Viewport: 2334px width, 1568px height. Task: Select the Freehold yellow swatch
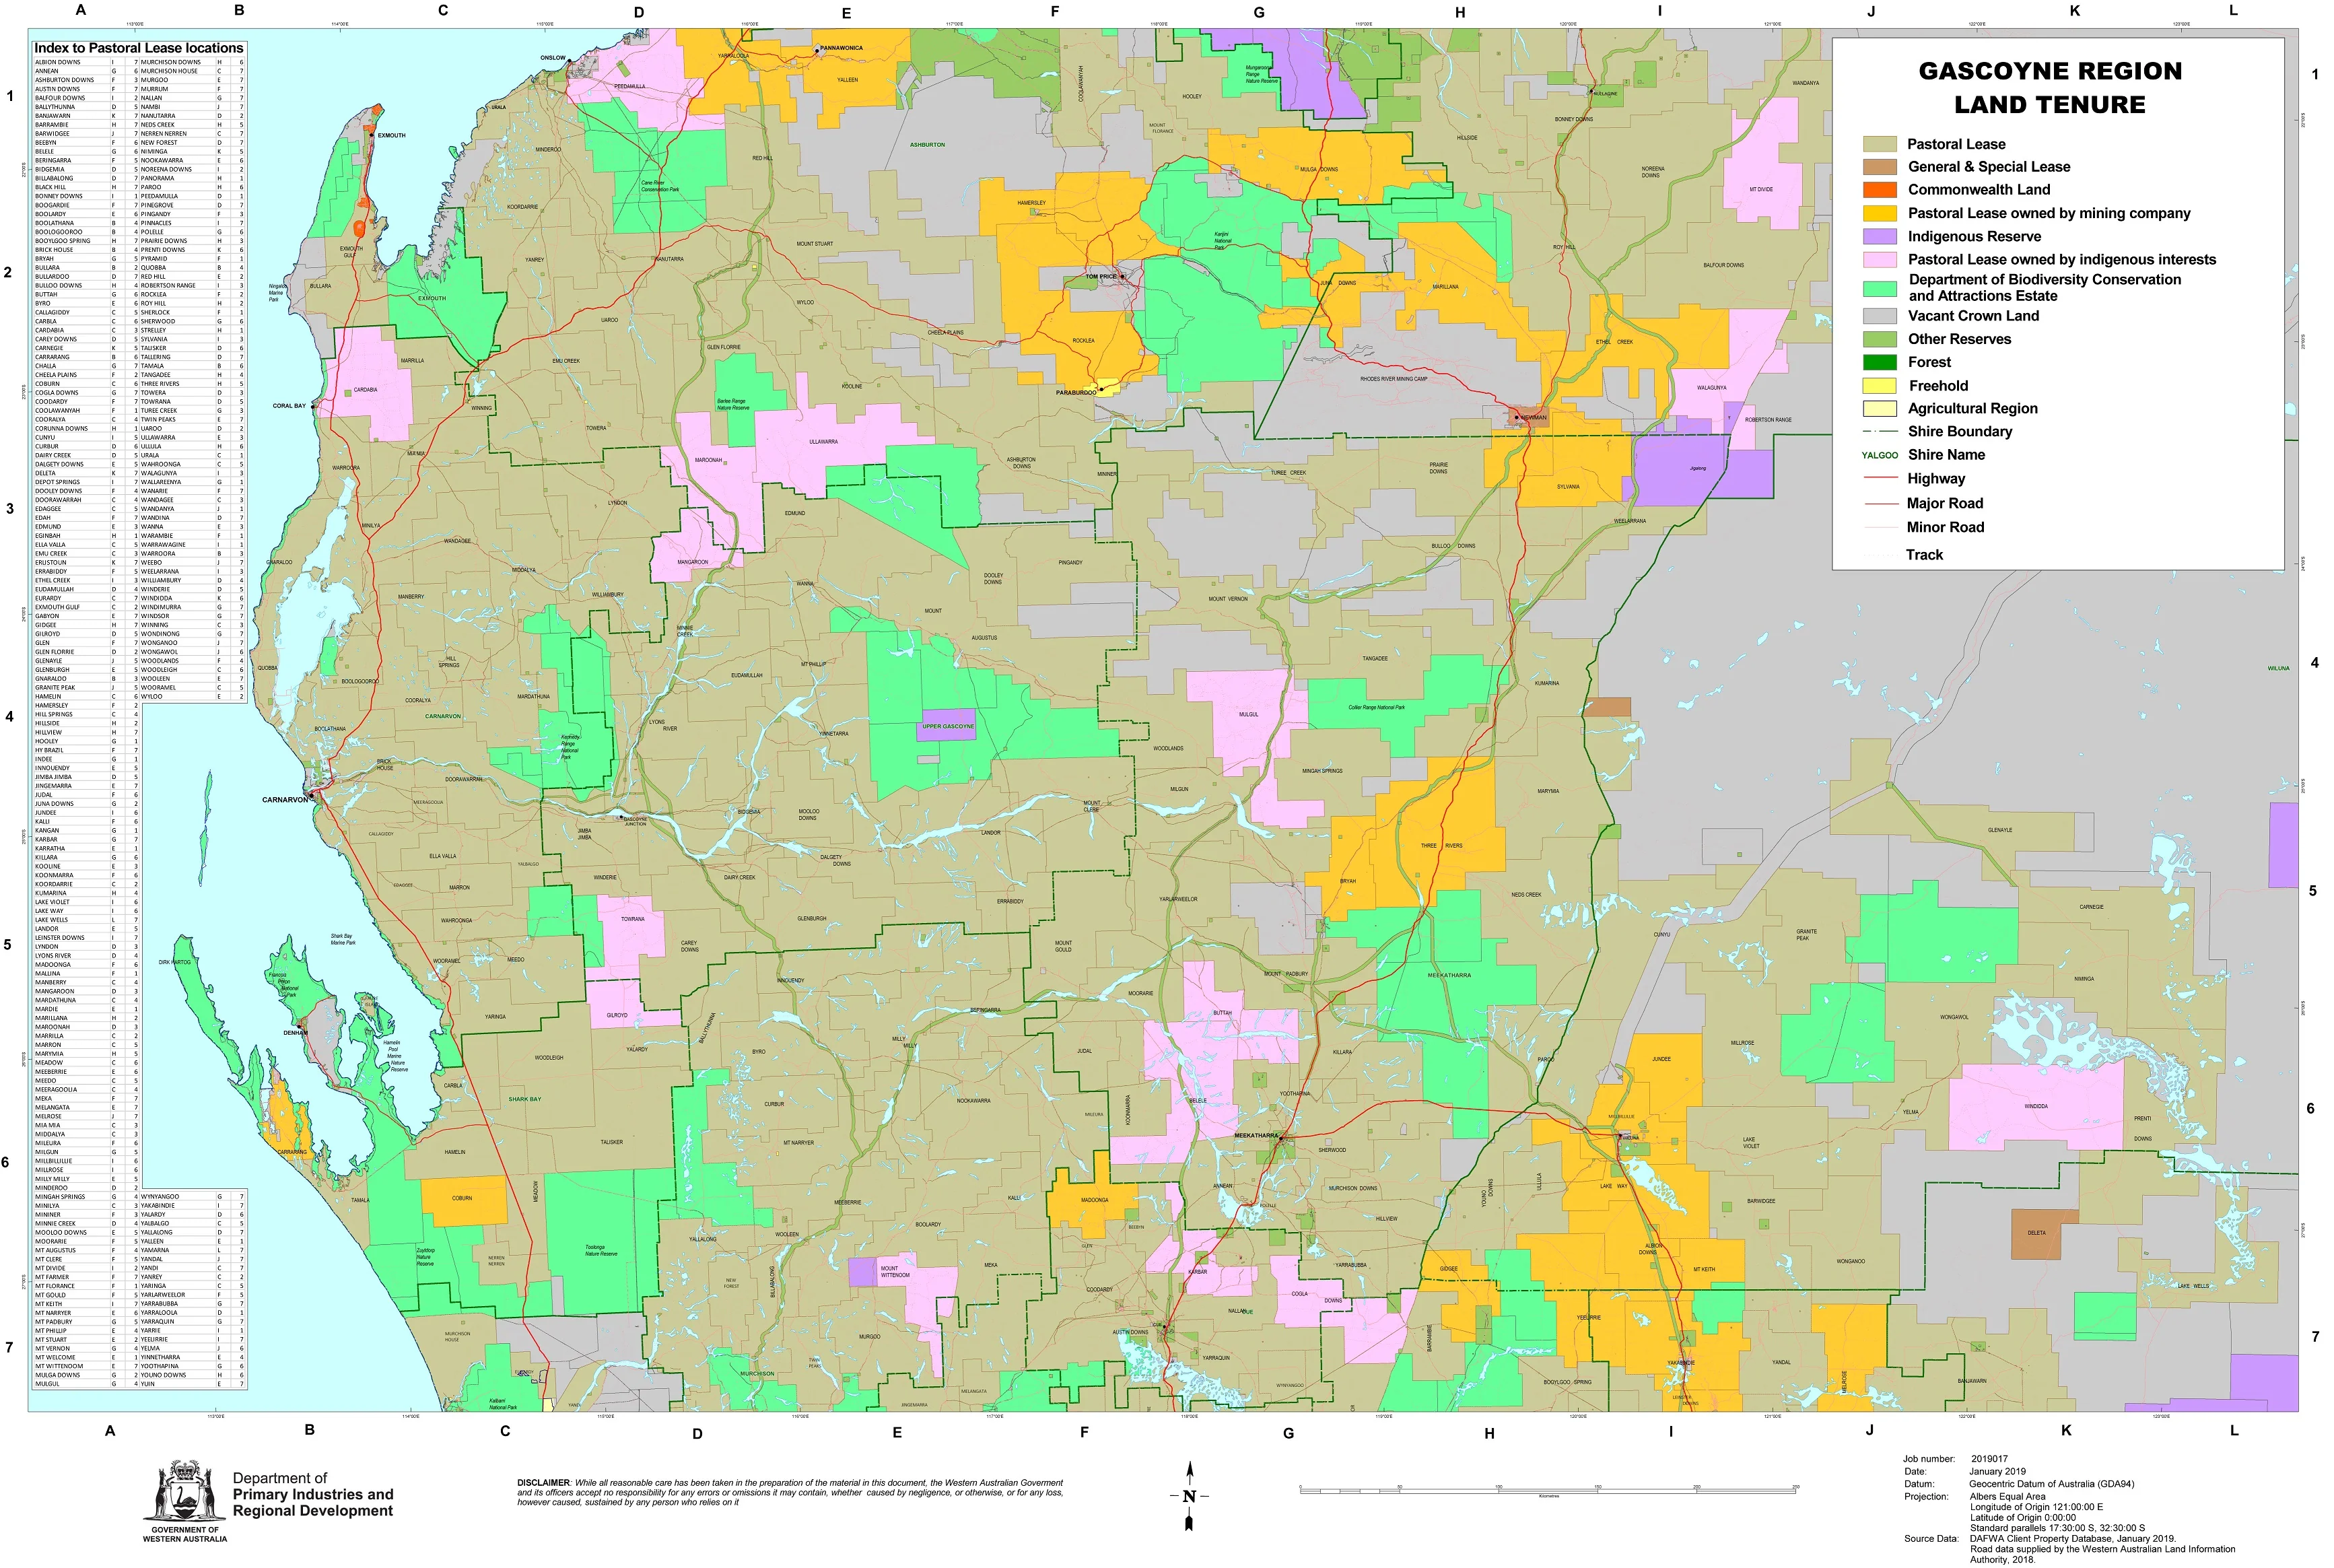pyautogui.click(x=1879, y=386)
